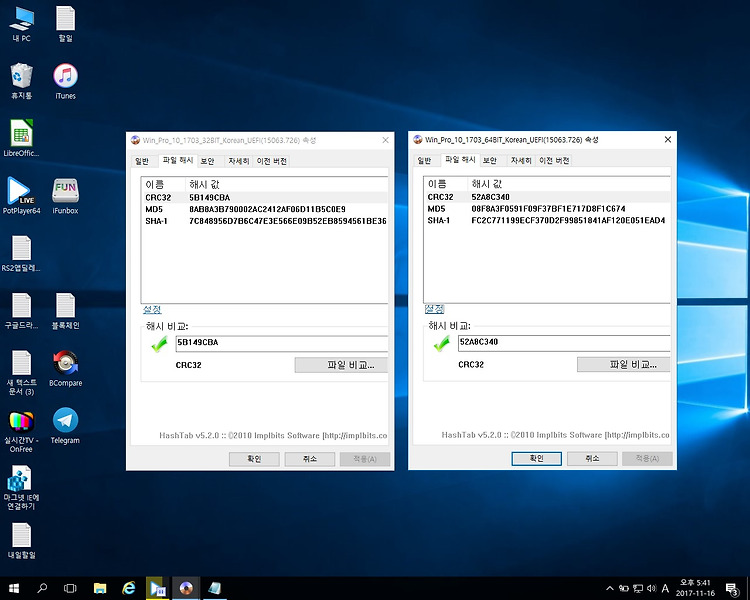
Task: Open 이전 버전 tab in 64BIT window
Action: click(553, 161)
